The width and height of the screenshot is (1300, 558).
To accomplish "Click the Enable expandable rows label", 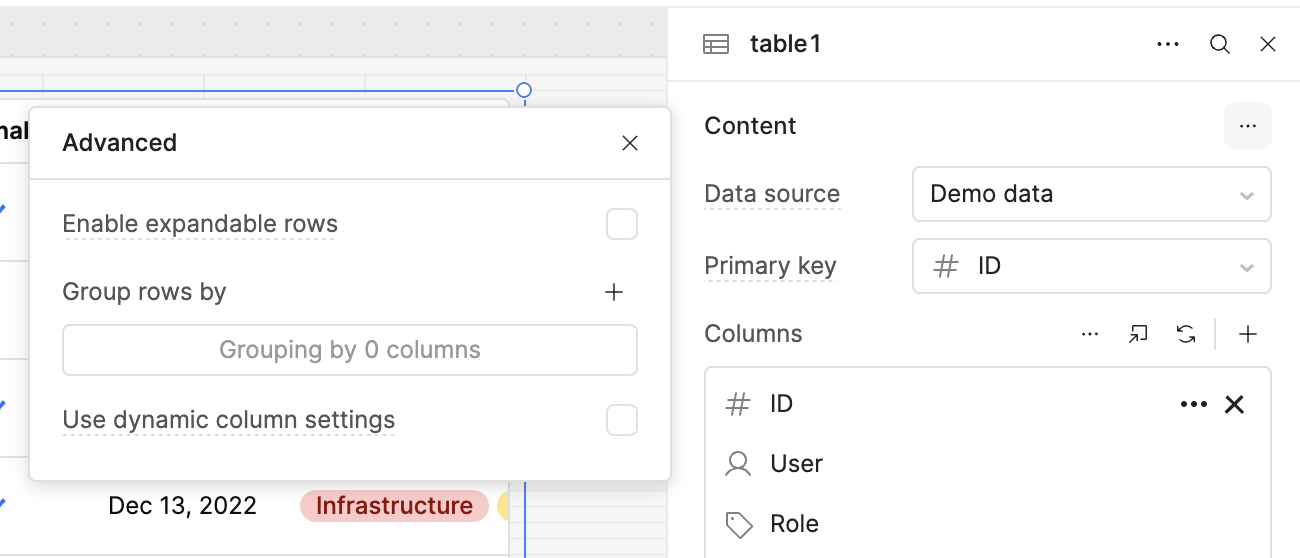I will click(200, 224).
